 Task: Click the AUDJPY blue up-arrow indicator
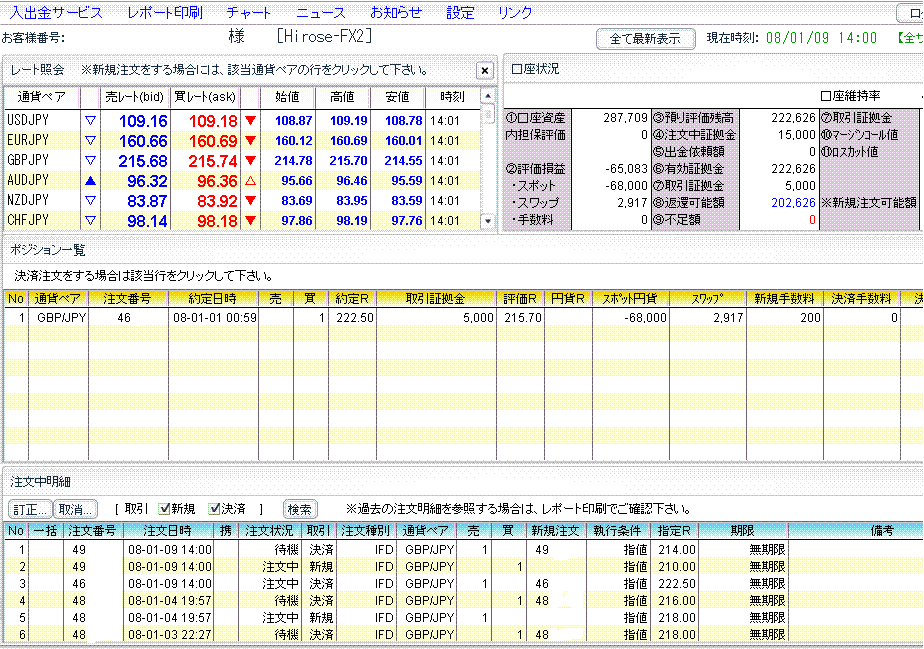point(90,181)
